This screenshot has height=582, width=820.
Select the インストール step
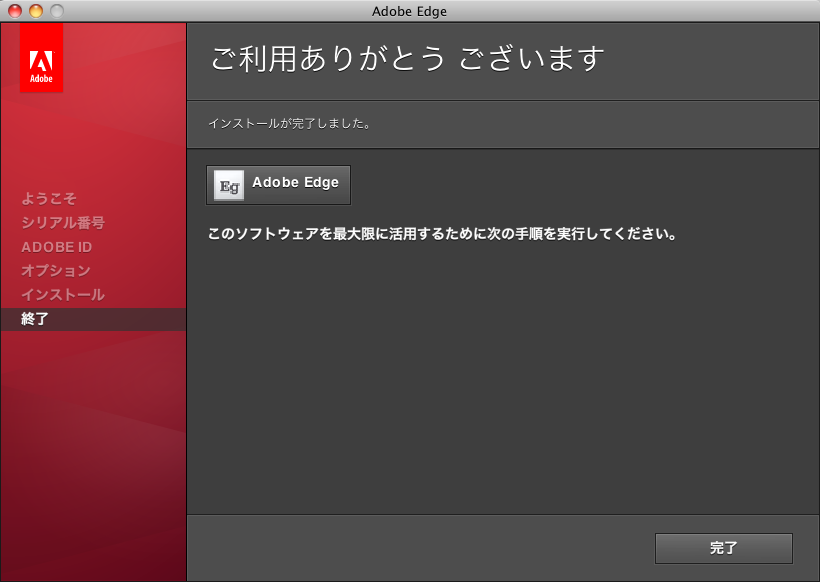point(63,295)
